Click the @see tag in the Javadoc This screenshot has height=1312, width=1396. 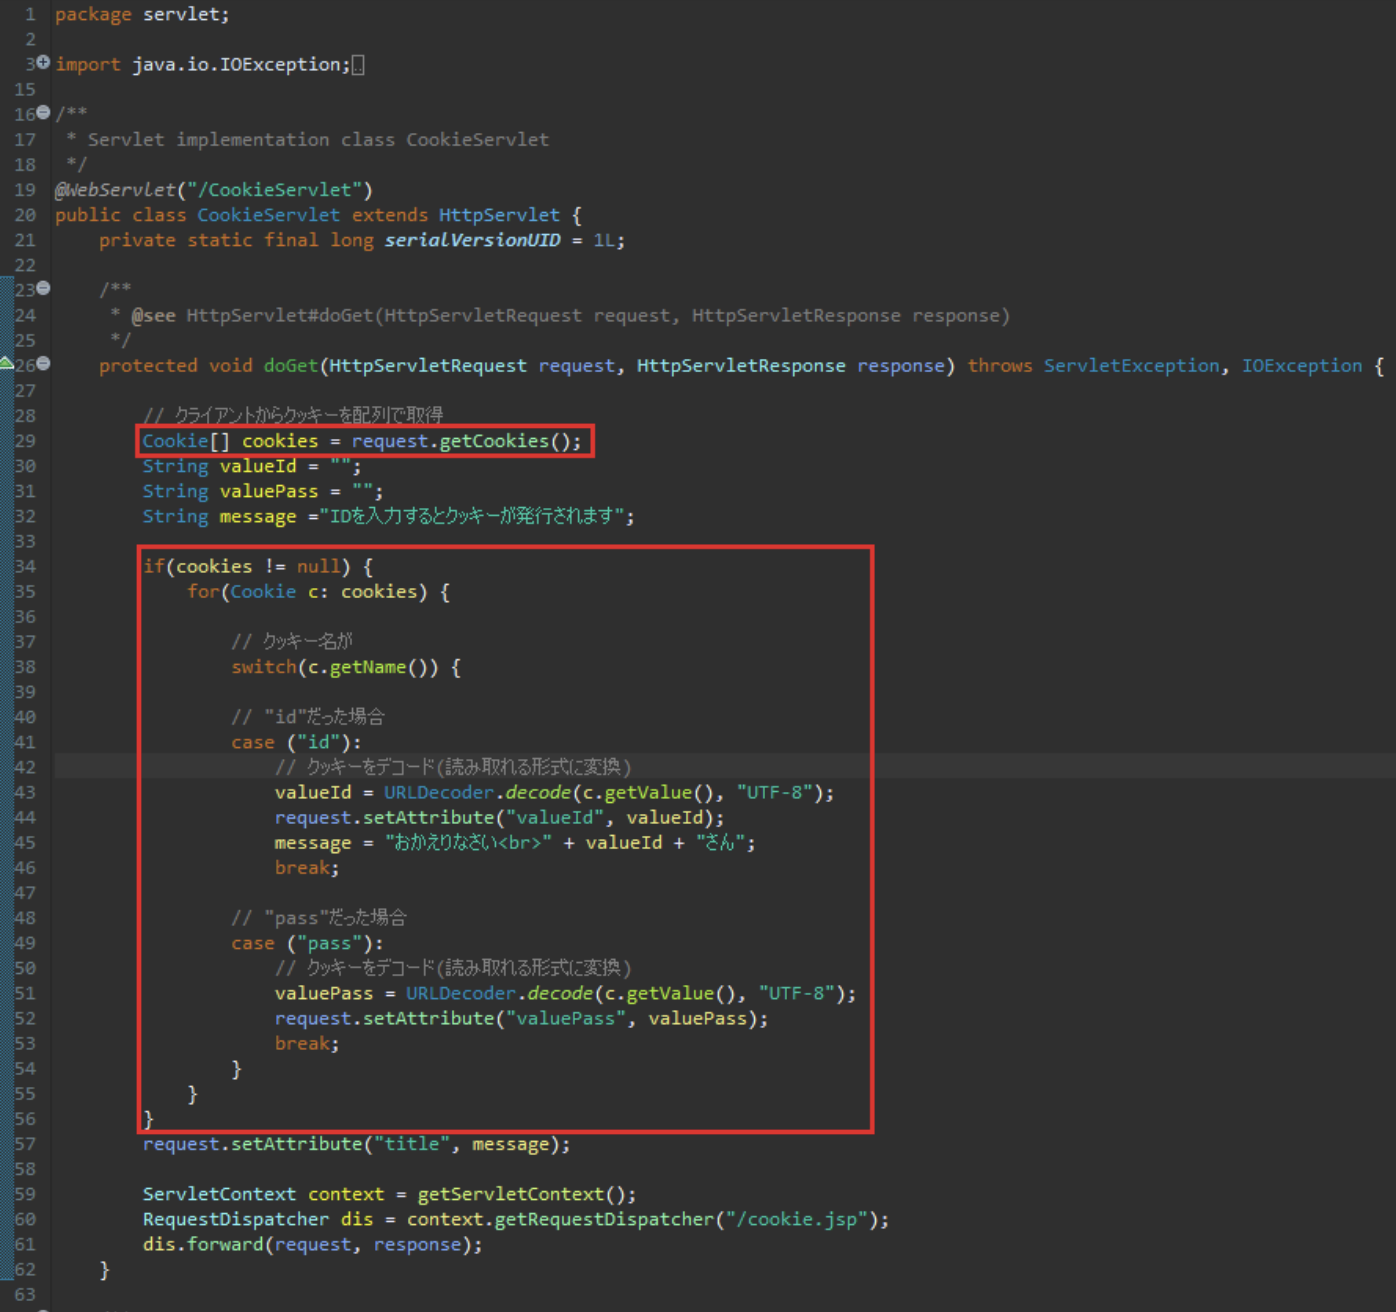click(153, 316)
